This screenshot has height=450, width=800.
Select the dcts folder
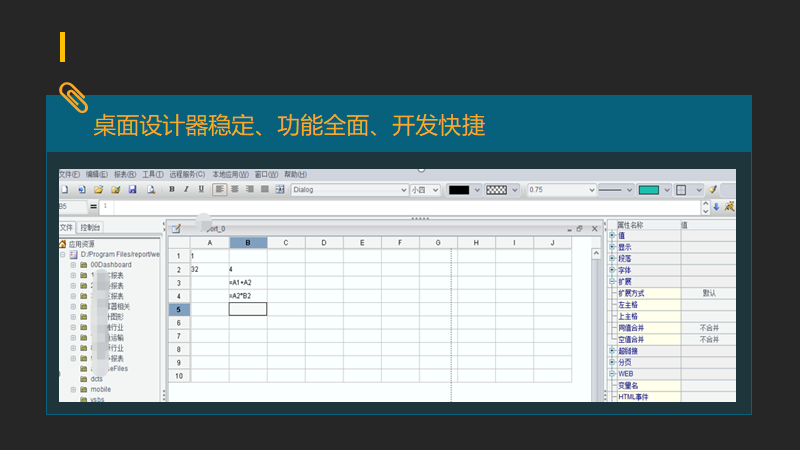[96, 379]
